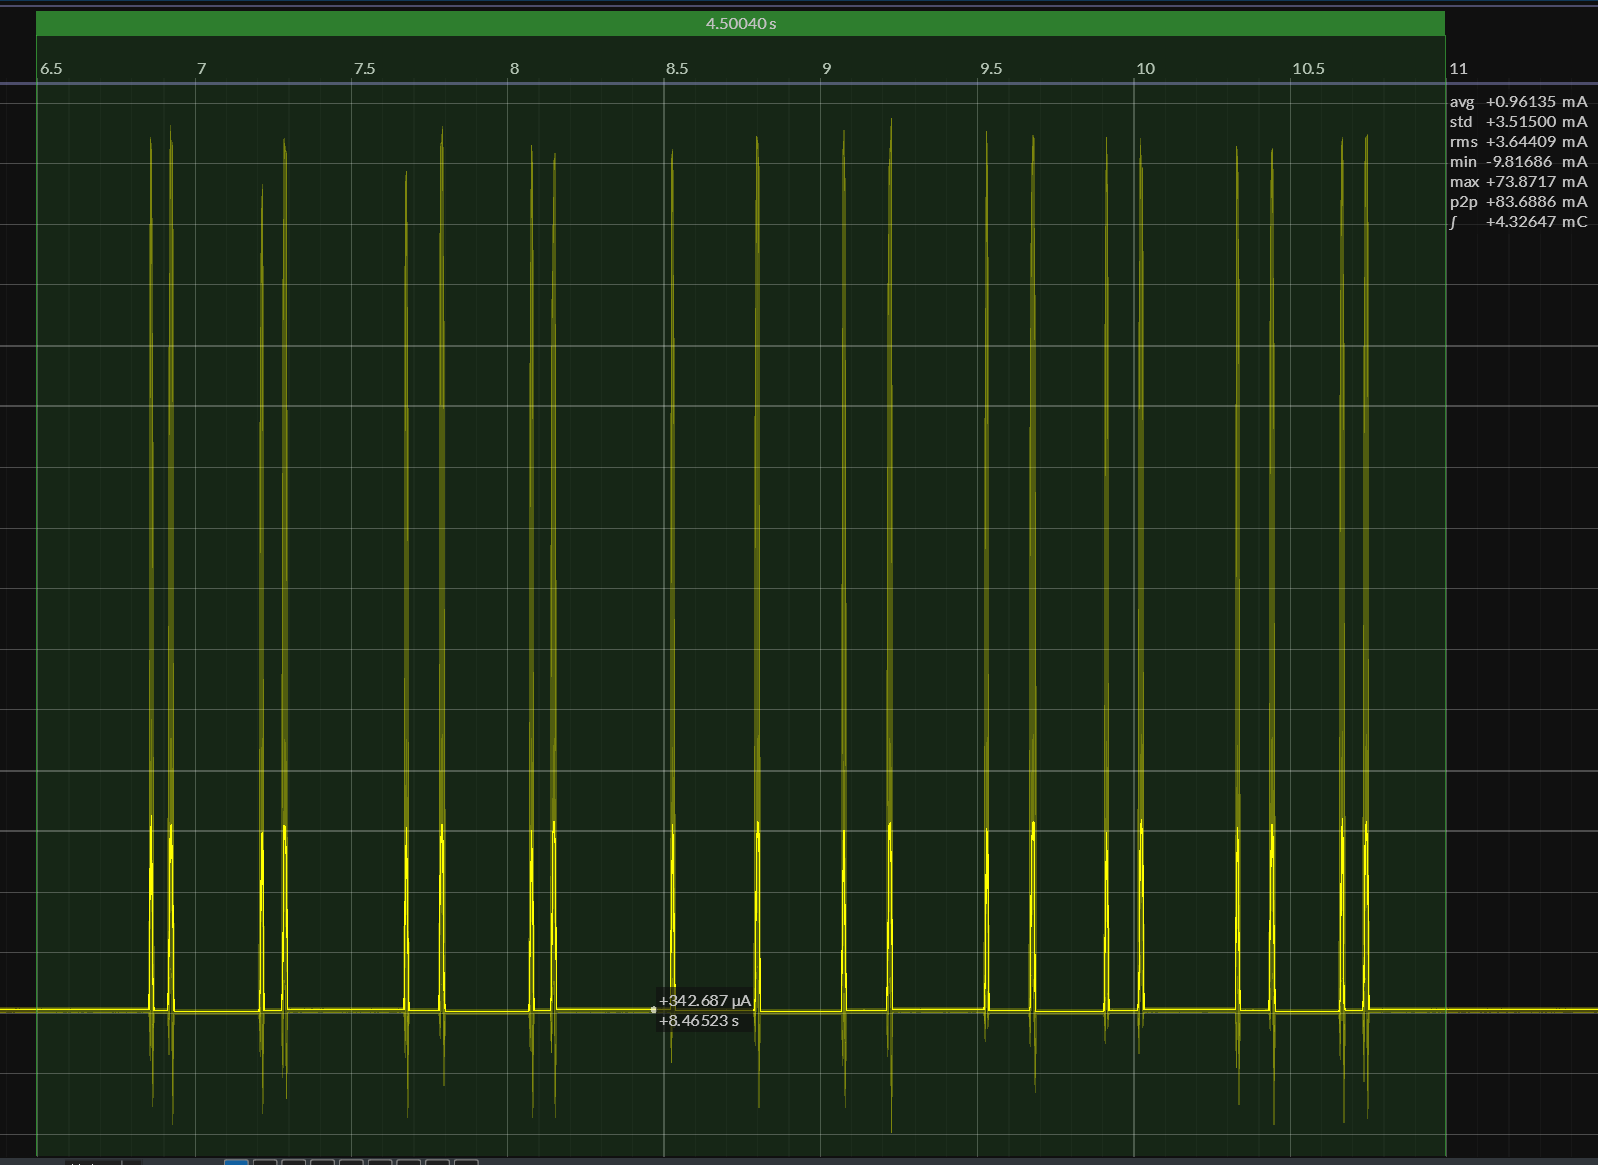Select the avg +0.96135 mA statistic
The width and height of the screenshot is (1598, 1165).
click(1518, 102)
